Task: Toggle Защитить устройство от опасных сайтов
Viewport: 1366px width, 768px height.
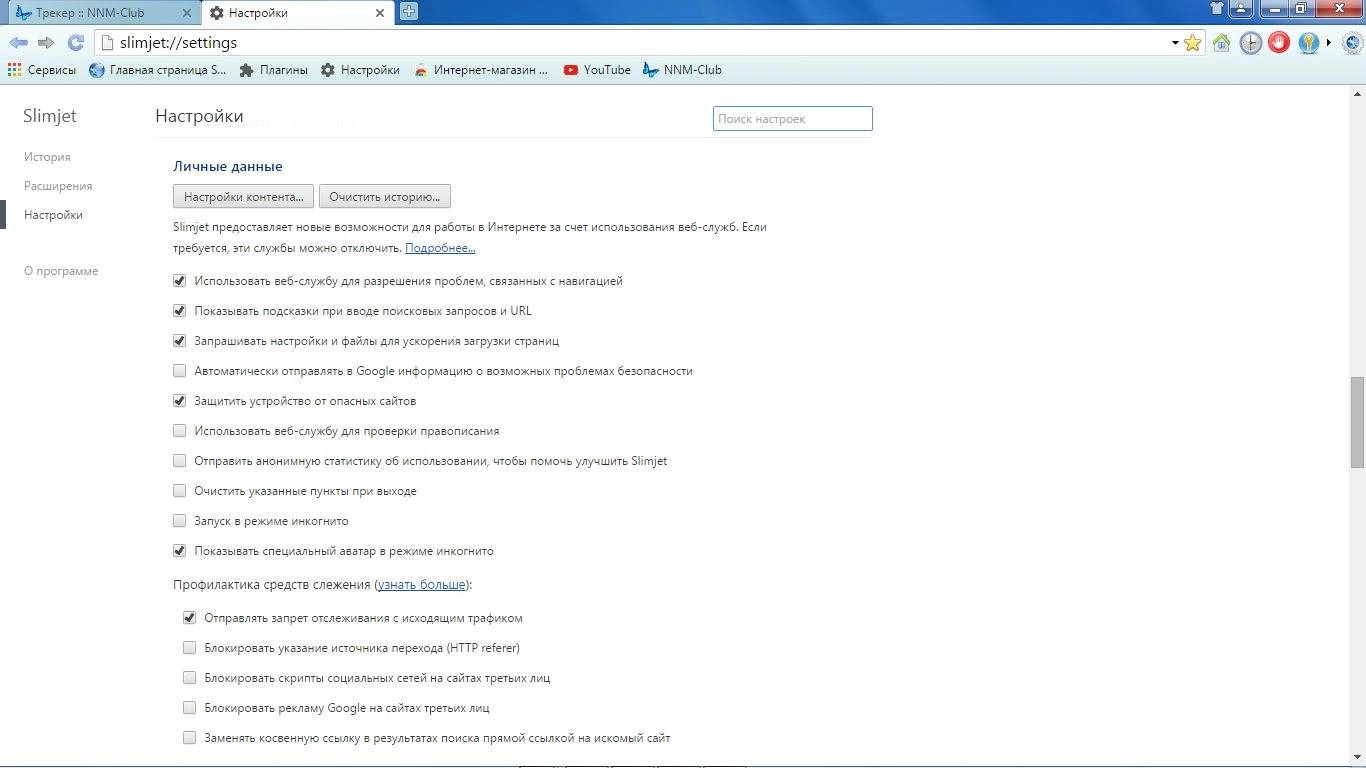Action: [x=180, y=401]
